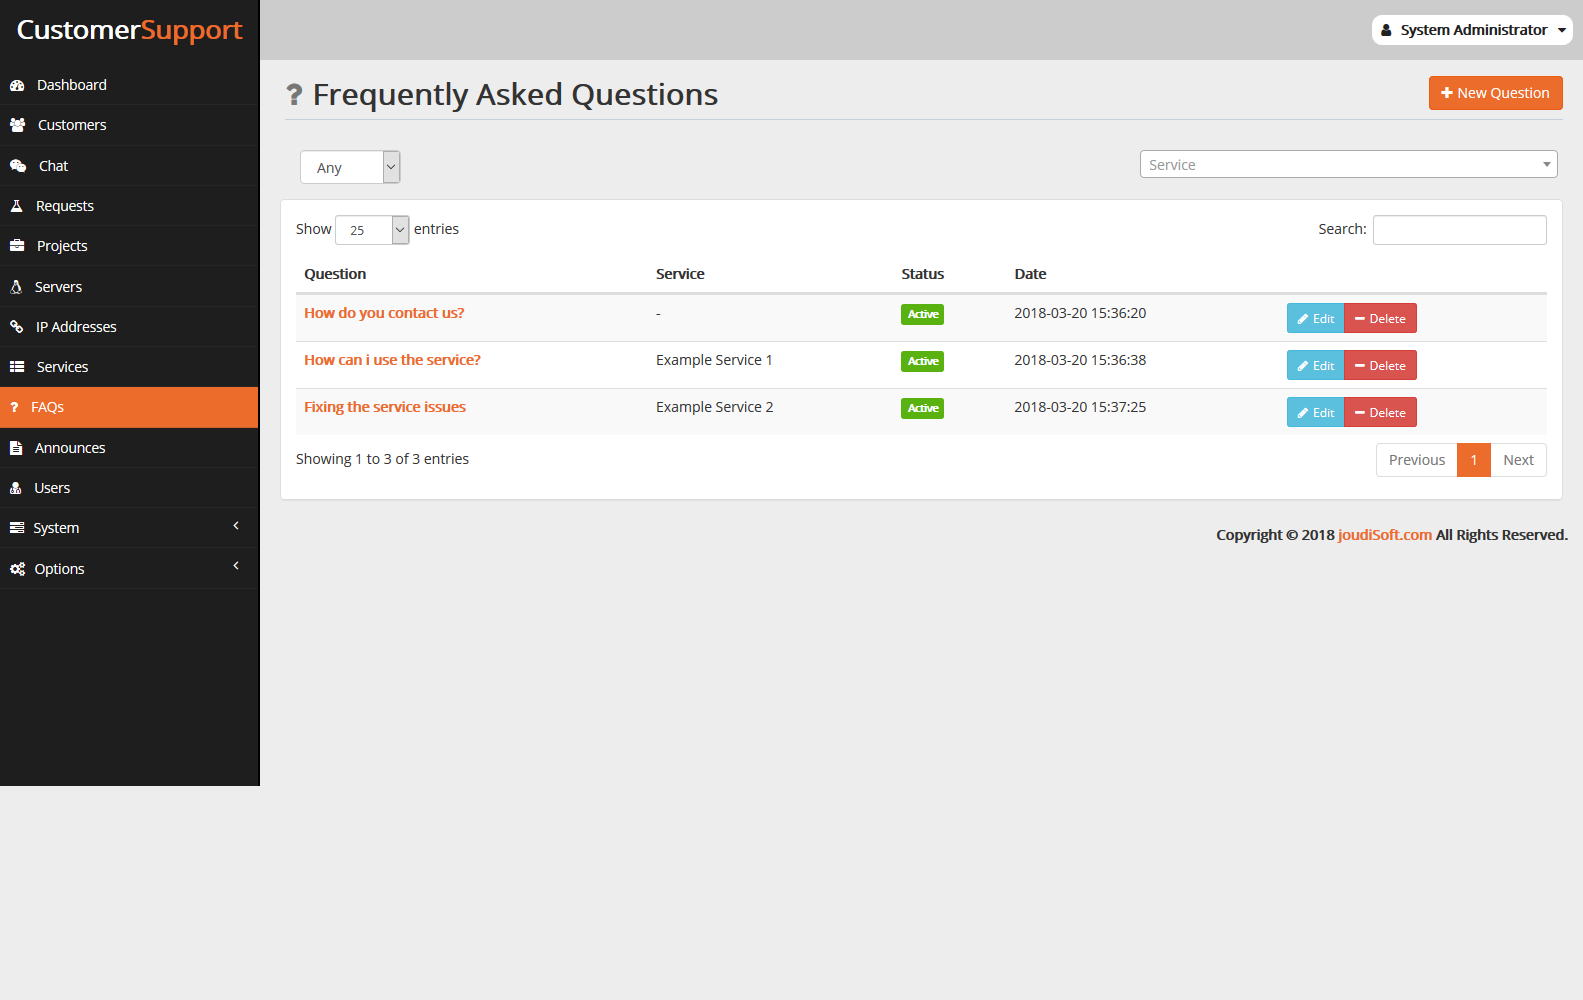
Task: Click the Customers group icon
Action: click(17, 125)
